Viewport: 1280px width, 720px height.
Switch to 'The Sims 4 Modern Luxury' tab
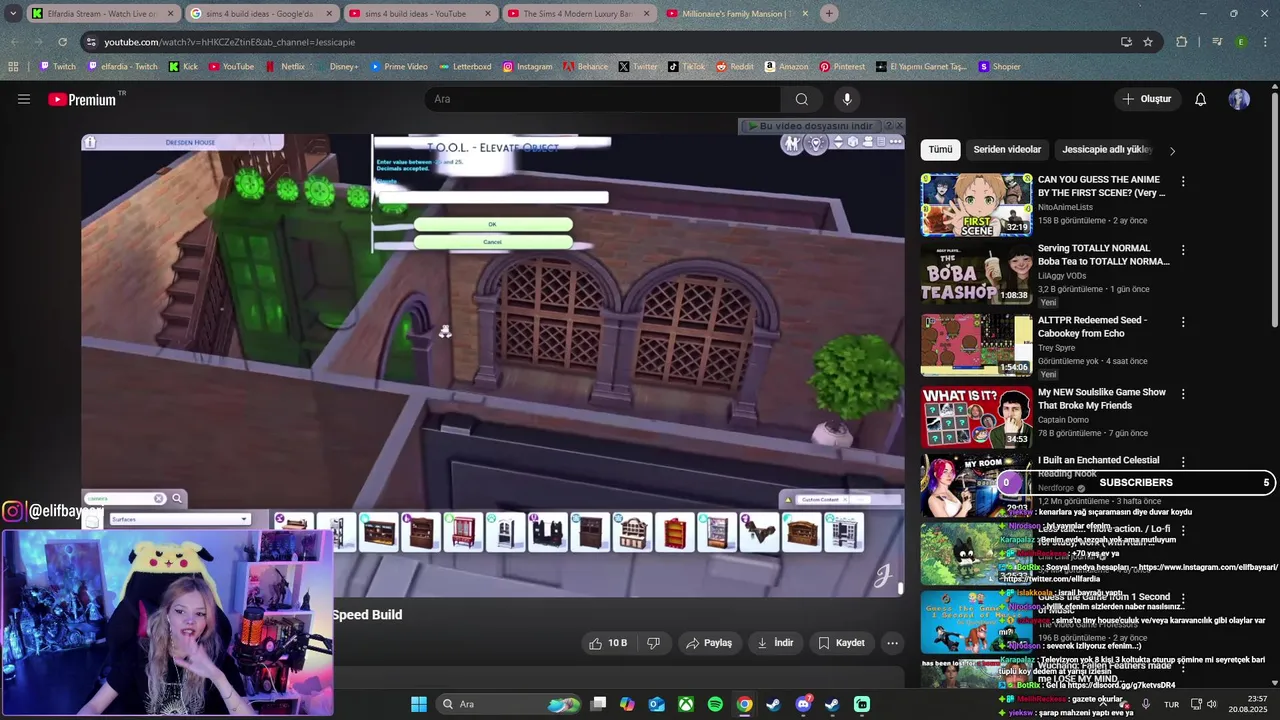tap(578, 14)
